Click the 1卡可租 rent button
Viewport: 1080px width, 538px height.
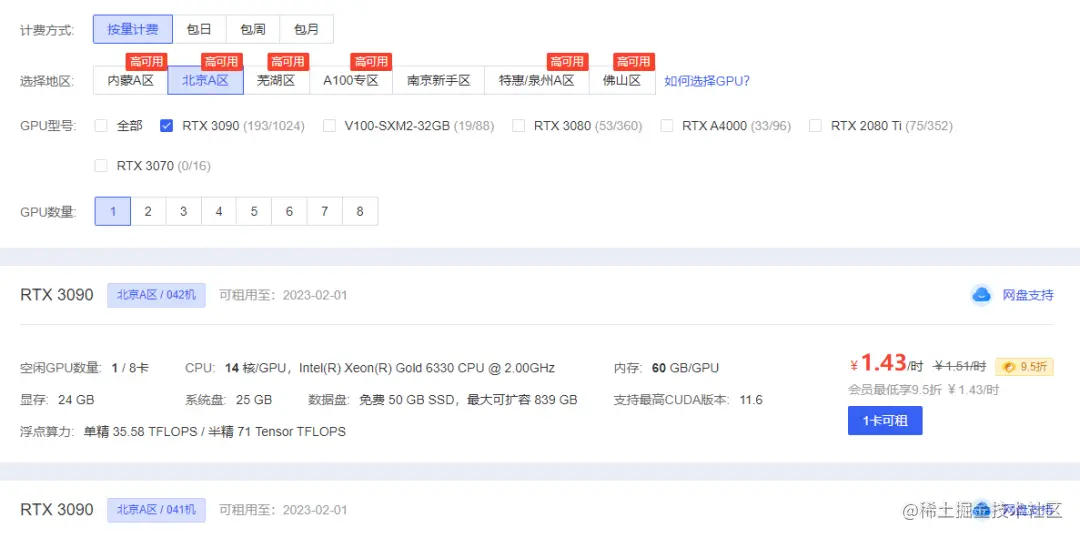[885, 420]
